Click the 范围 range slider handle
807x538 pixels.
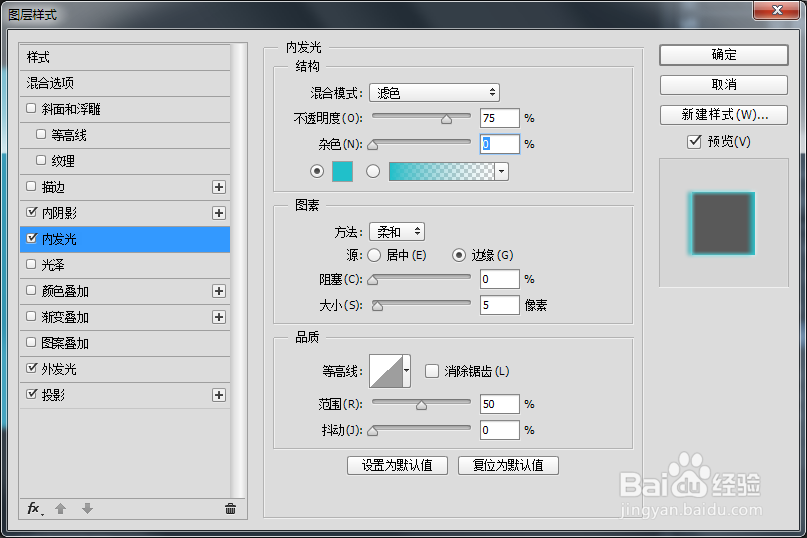pos(422,405)
